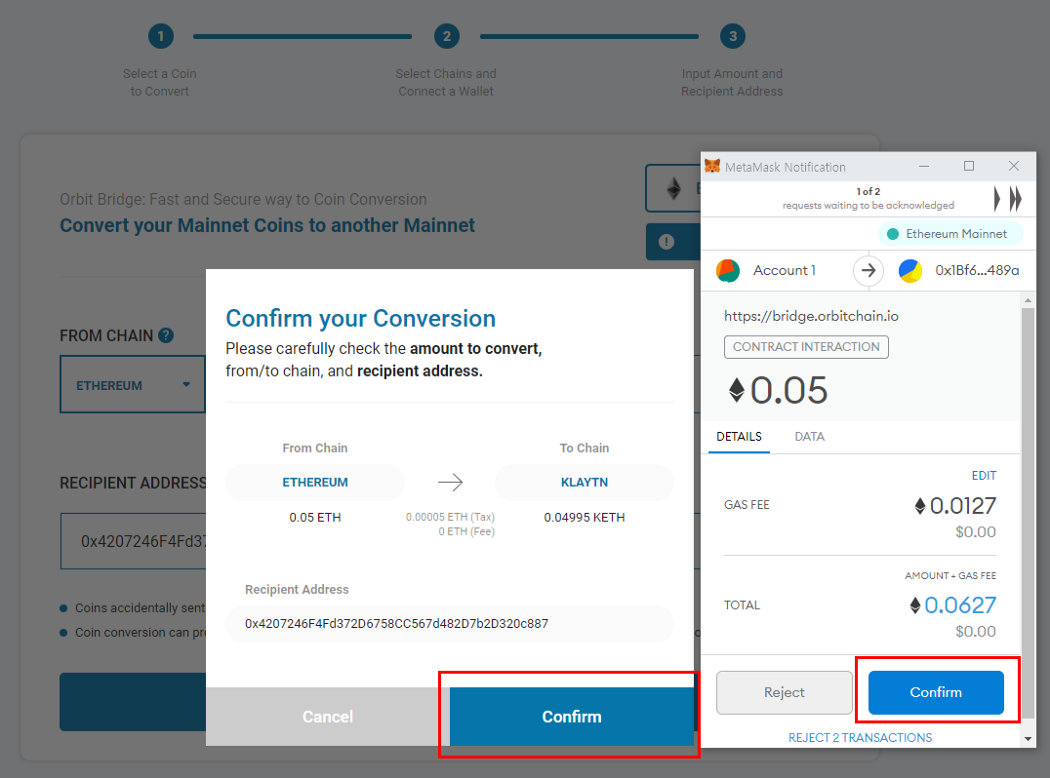Edit the gas fee in MetaMask
1050x778 pixels.
(x=984, y=475)
